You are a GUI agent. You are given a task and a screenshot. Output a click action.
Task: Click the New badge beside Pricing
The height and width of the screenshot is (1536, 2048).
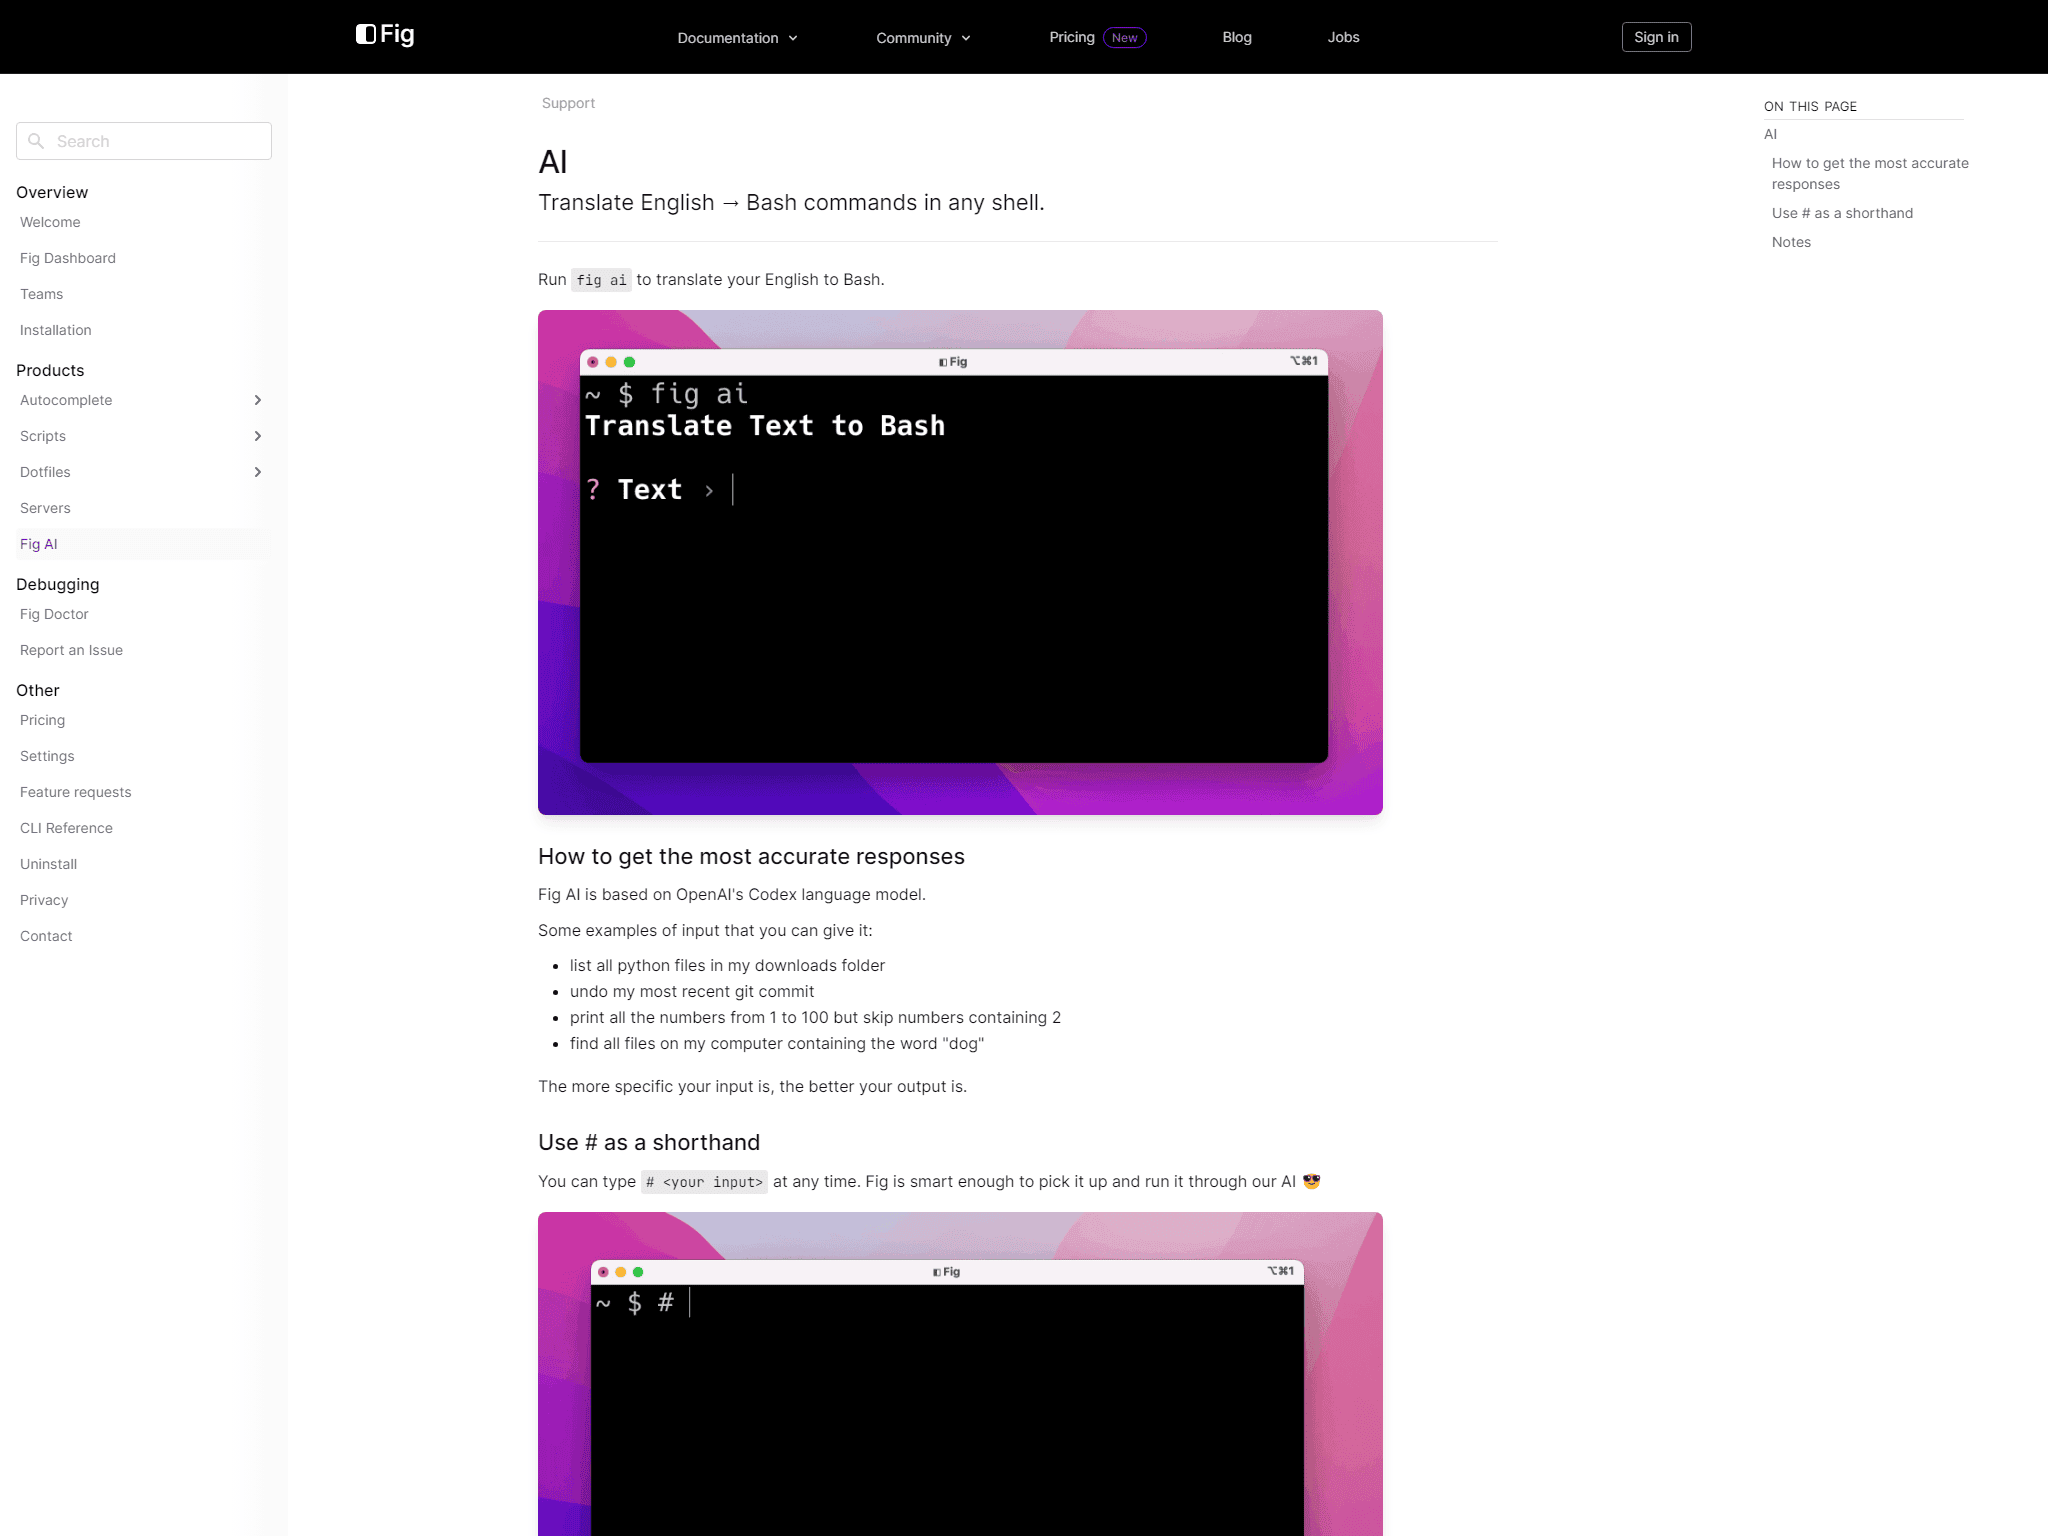coord(1124,38)
